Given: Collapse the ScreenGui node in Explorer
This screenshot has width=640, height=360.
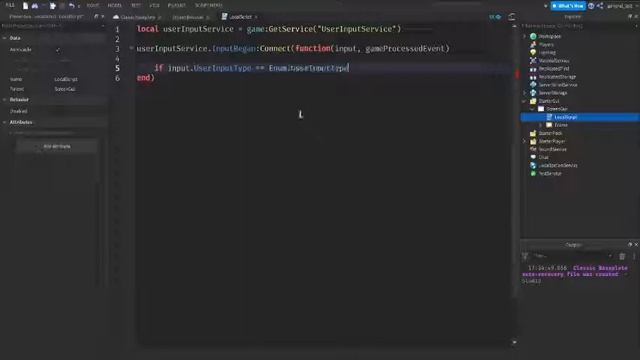Looking at the screenshot, I should click(533, 109).
